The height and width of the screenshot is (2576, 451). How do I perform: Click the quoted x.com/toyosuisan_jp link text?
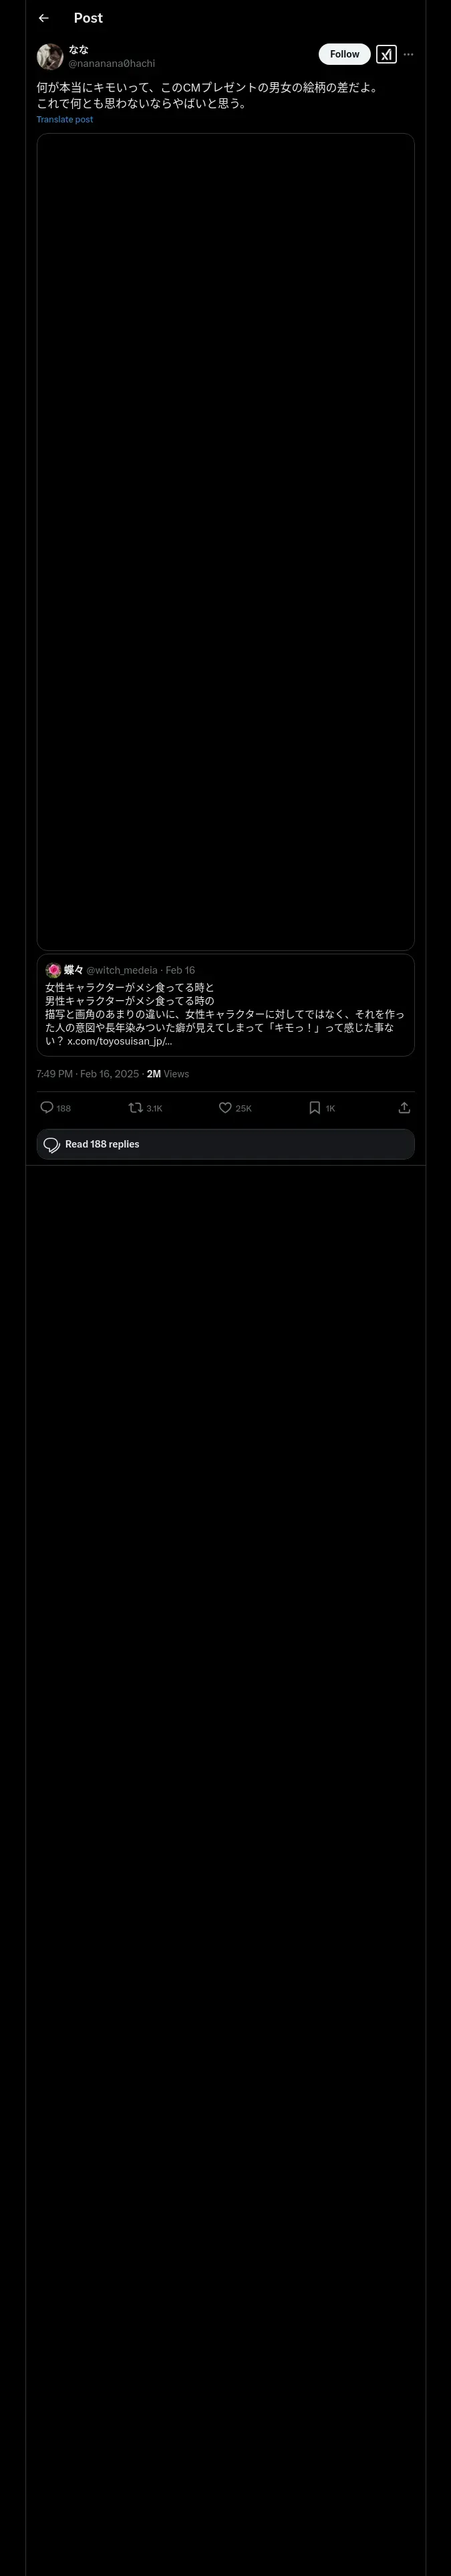[x=120, y=1041]
